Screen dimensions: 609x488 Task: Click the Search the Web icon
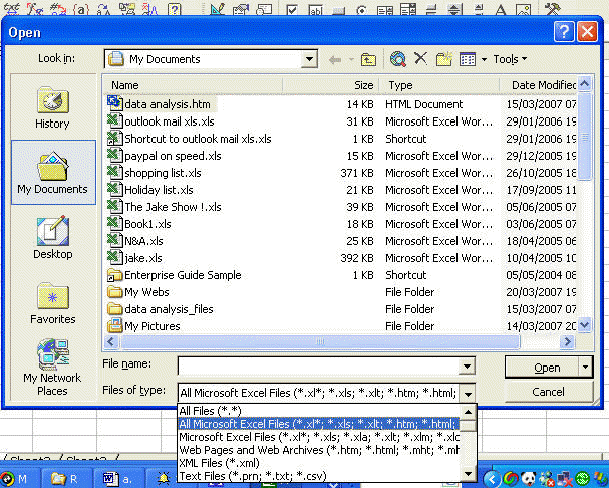[x=398, y=59]
